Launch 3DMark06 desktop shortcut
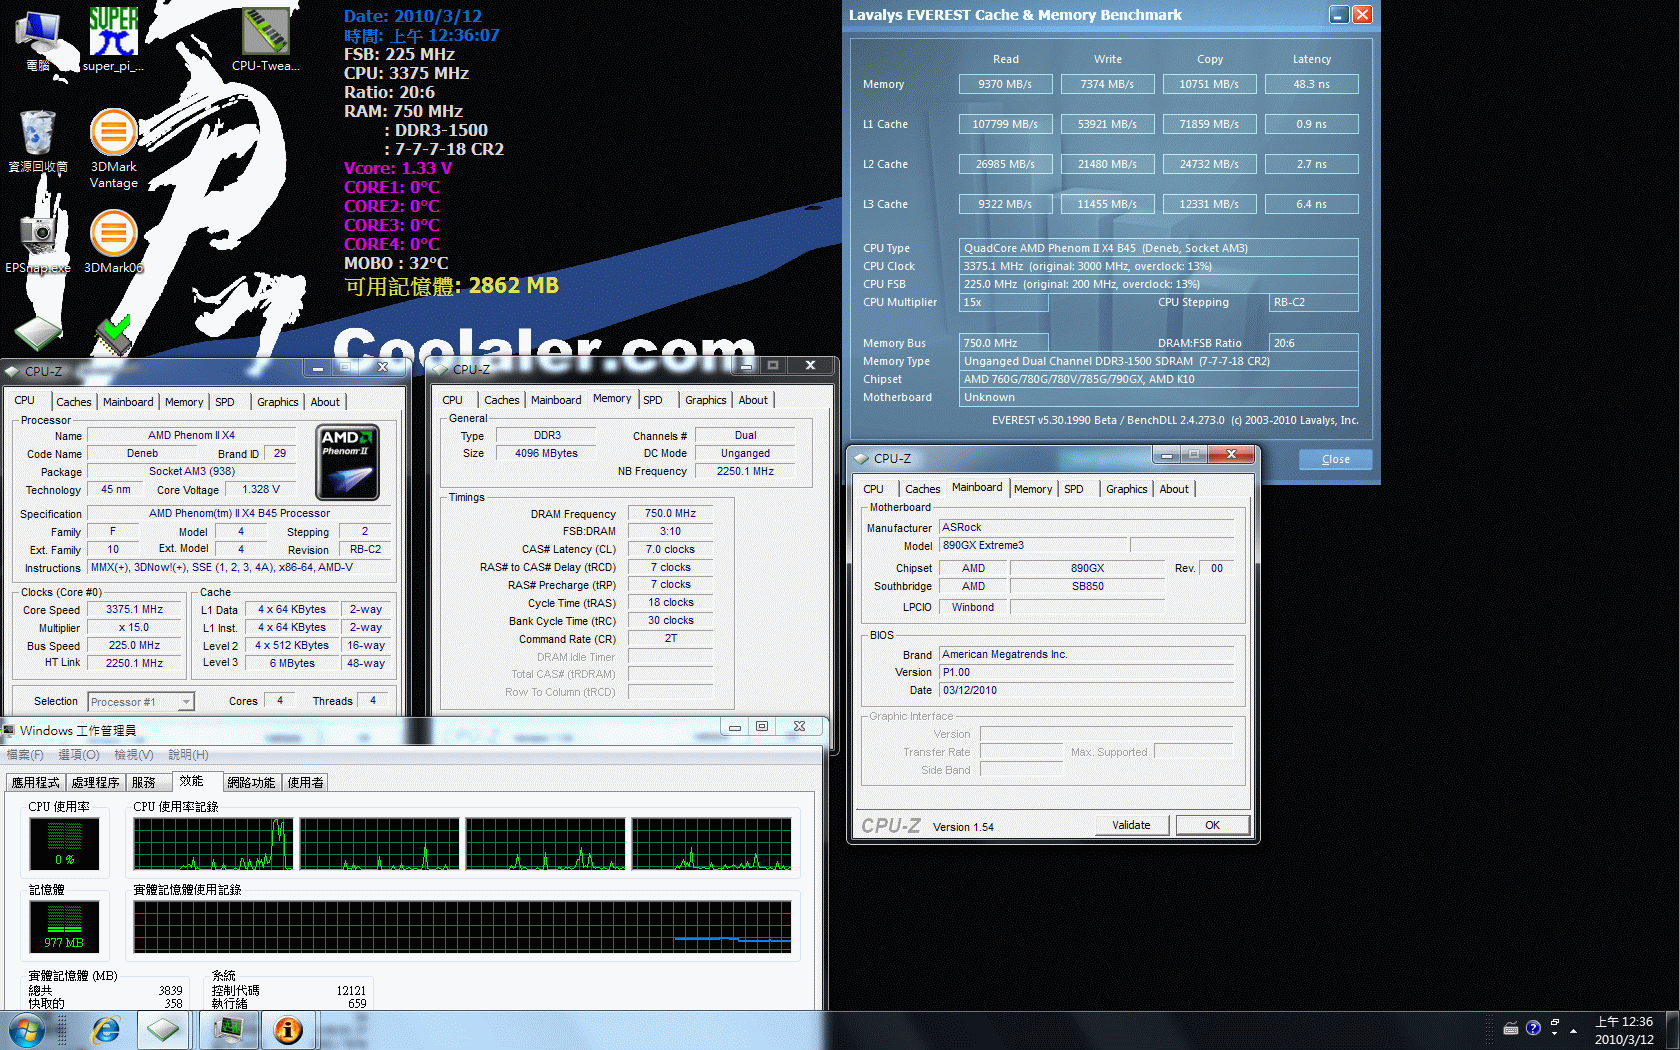This screenshot has width=1680, height=1050. pyautogui.click(x=113, y=241)
